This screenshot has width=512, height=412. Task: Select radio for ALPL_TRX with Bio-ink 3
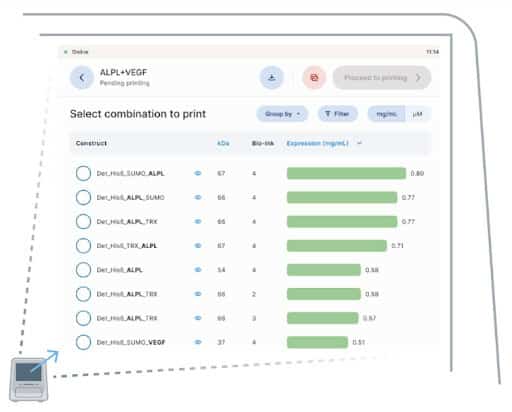tap(83, 318)
